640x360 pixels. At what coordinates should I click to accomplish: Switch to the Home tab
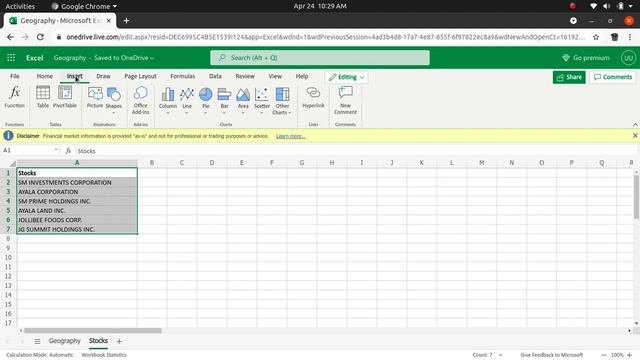tap(44, 76)
